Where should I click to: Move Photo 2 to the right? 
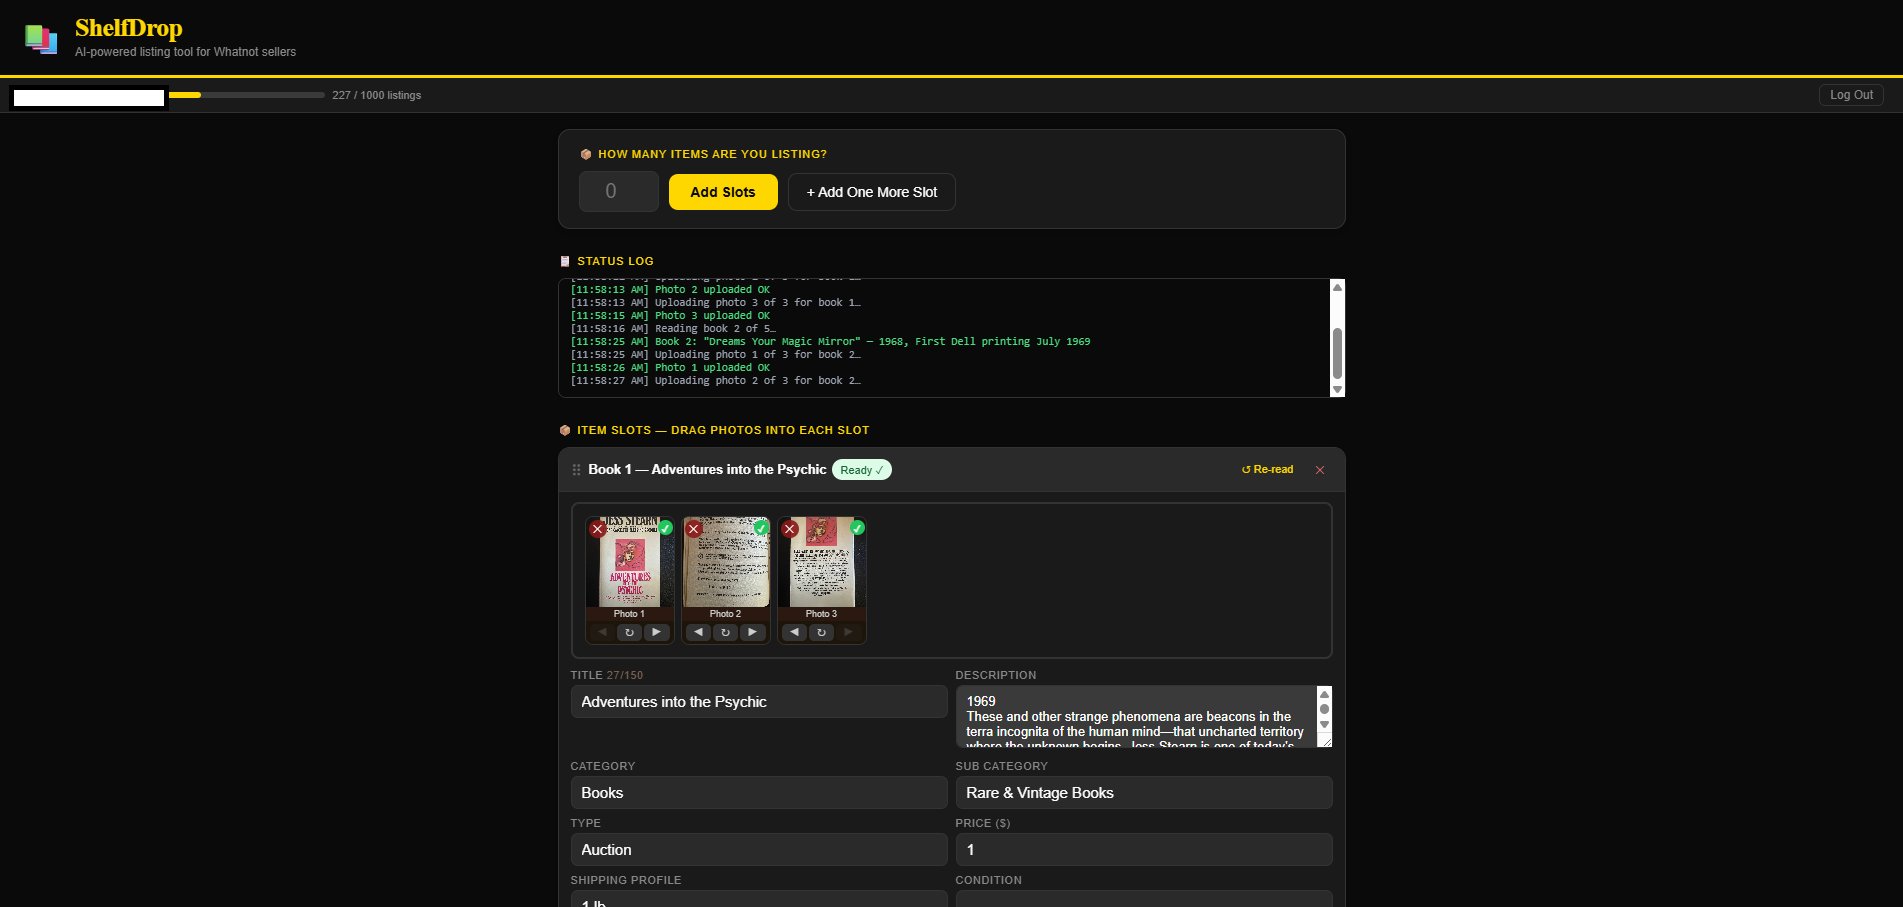pyautogui.click(x=752, y=632)
